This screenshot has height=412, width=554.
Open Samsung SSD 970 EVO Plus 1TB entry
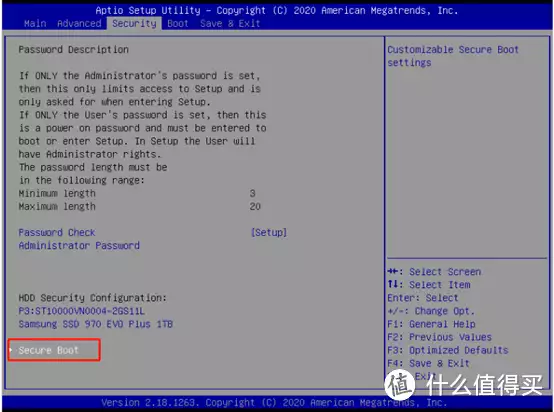coord(96,324)
